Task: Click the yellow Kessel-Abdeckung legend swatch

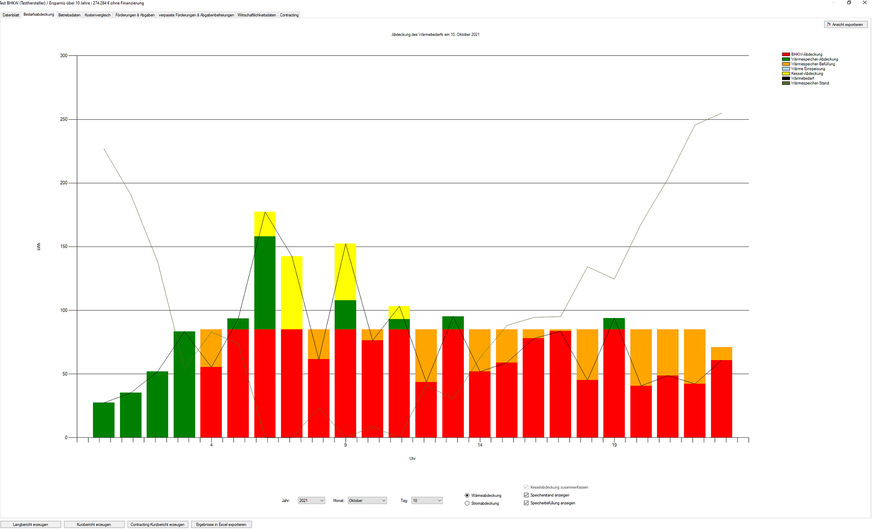Action: [x=785, y=73]
